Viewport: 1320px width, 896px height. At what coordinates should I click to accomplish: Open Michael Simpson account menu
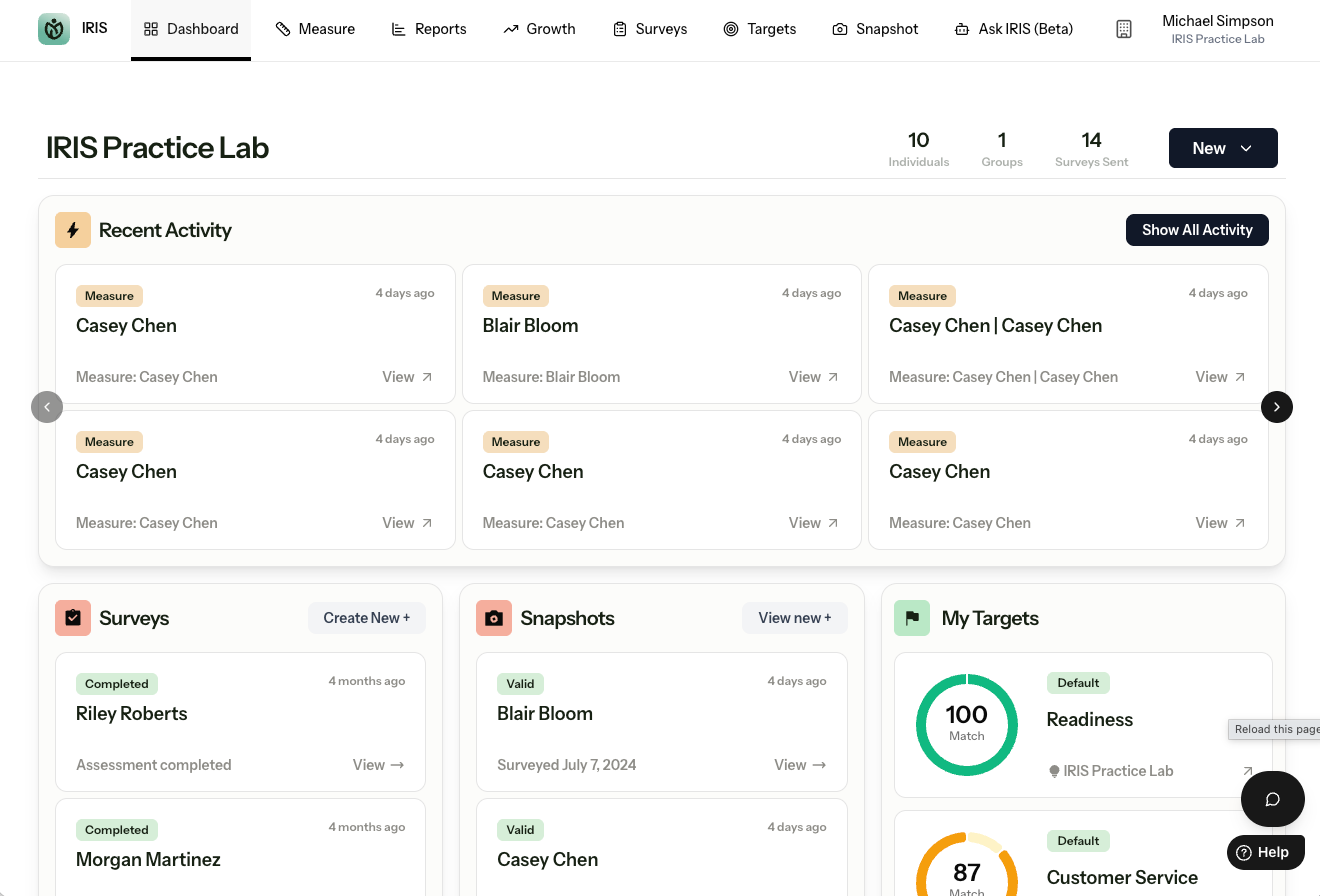click(1217, 29)
